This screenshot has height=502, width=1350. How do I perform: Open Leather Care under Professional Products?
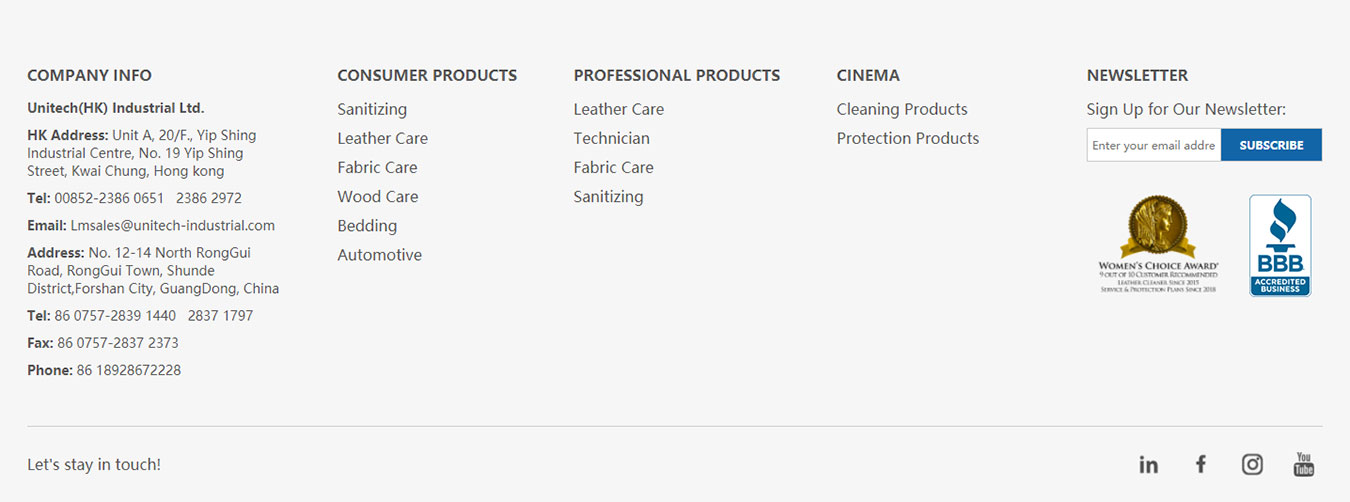pos(618,109)
